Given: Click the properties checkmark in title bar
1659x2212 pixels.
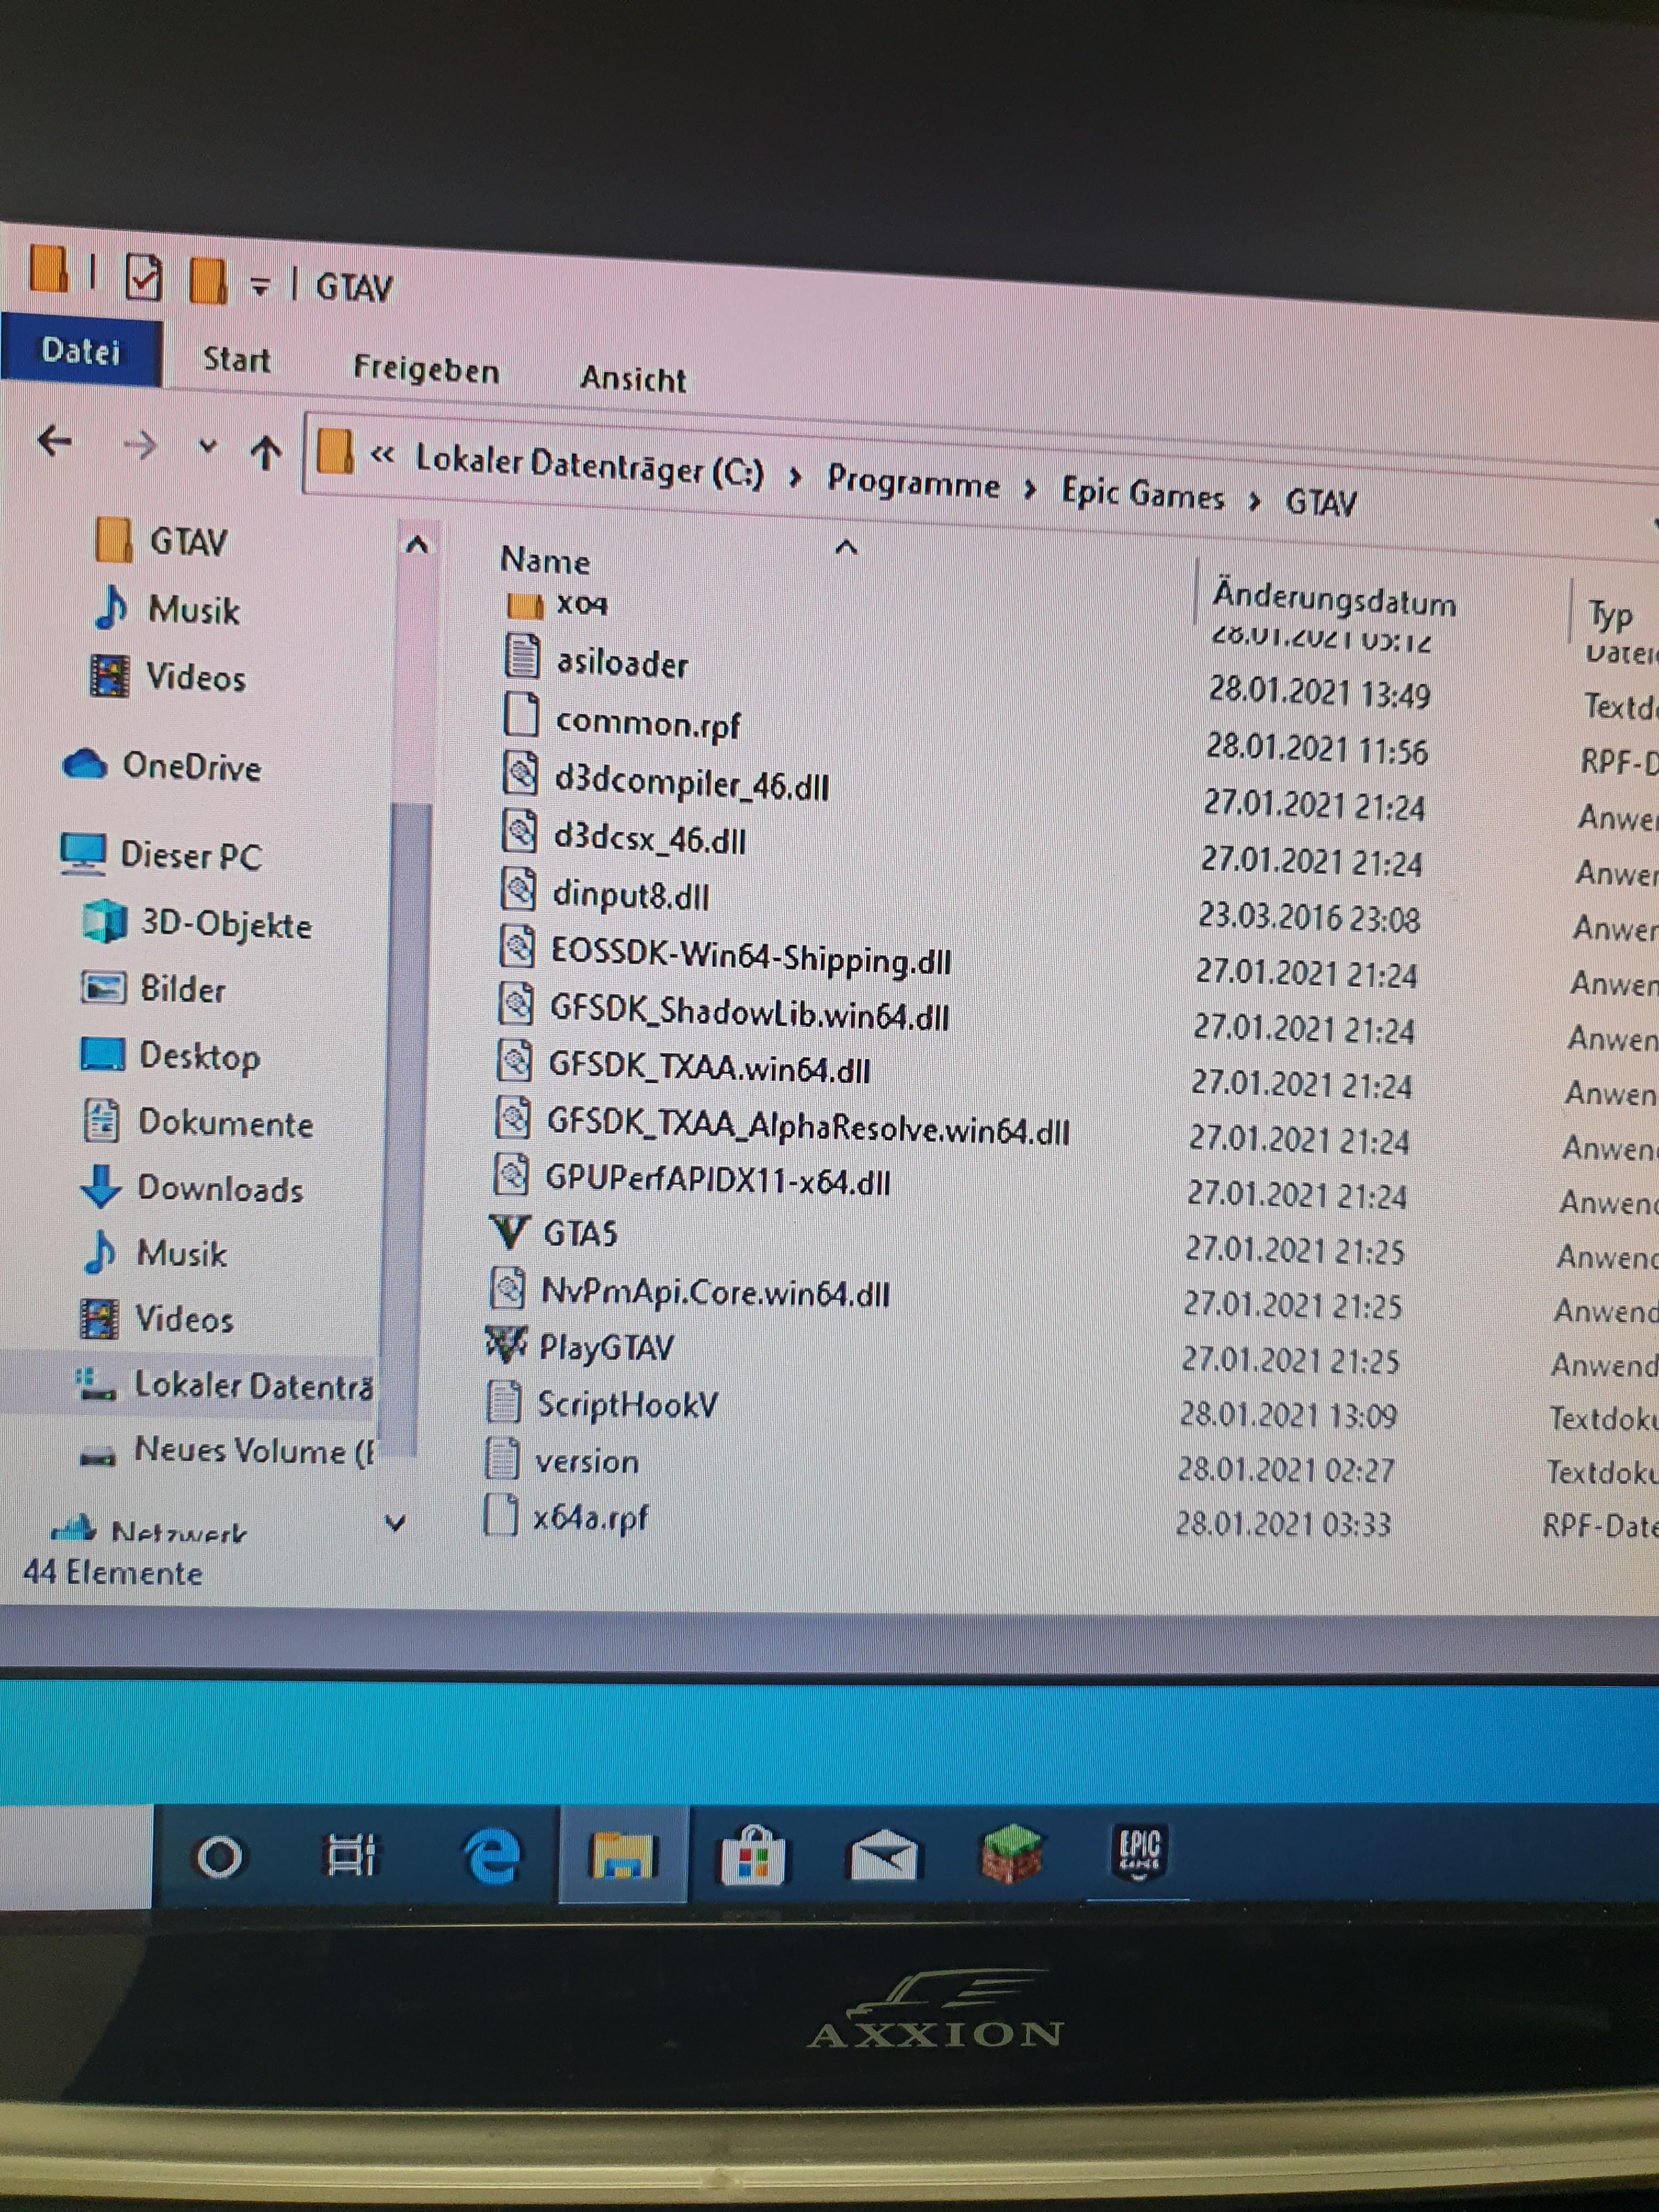Looking at the screenshot, I should coord(143,278).
